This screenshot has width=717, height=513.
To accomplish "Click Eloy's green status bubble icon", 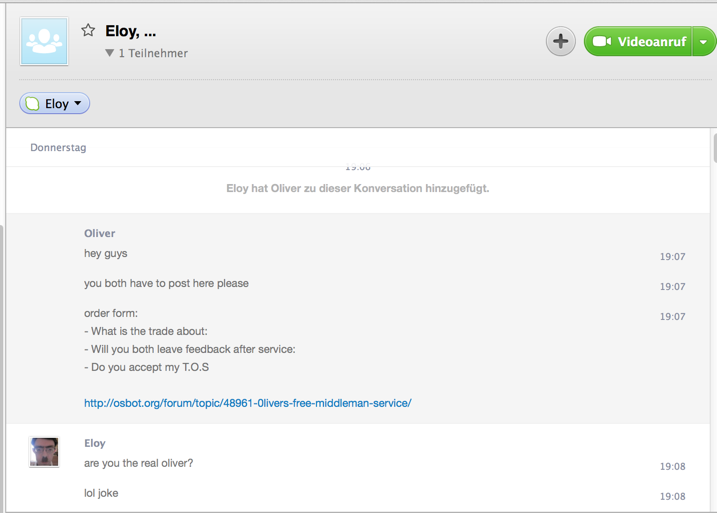I will (32, 104).
